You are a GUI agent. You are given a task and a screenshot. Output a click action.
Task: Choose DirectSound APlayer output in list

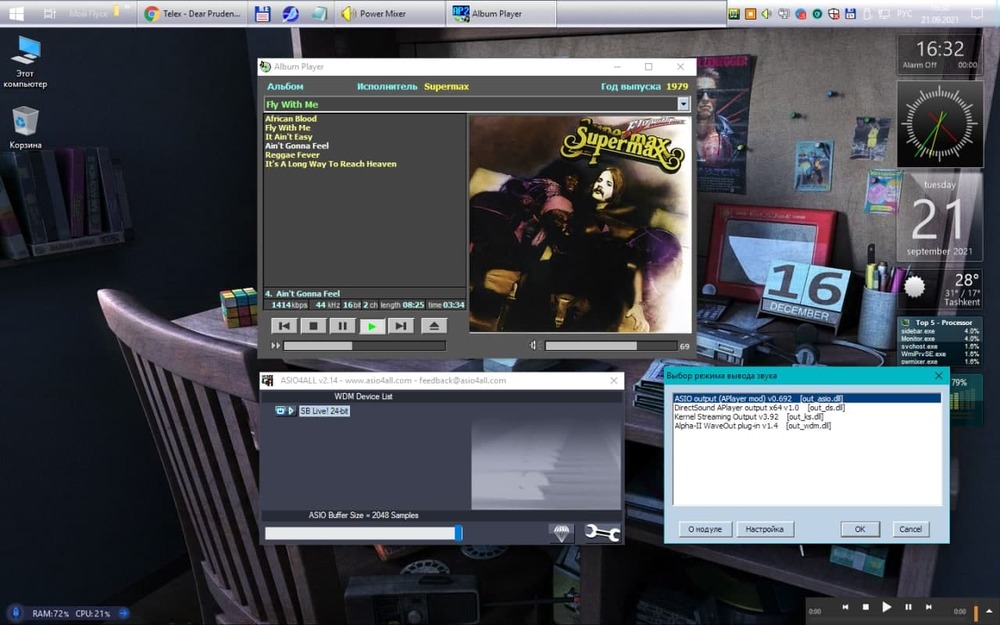(x=759, y=407)
